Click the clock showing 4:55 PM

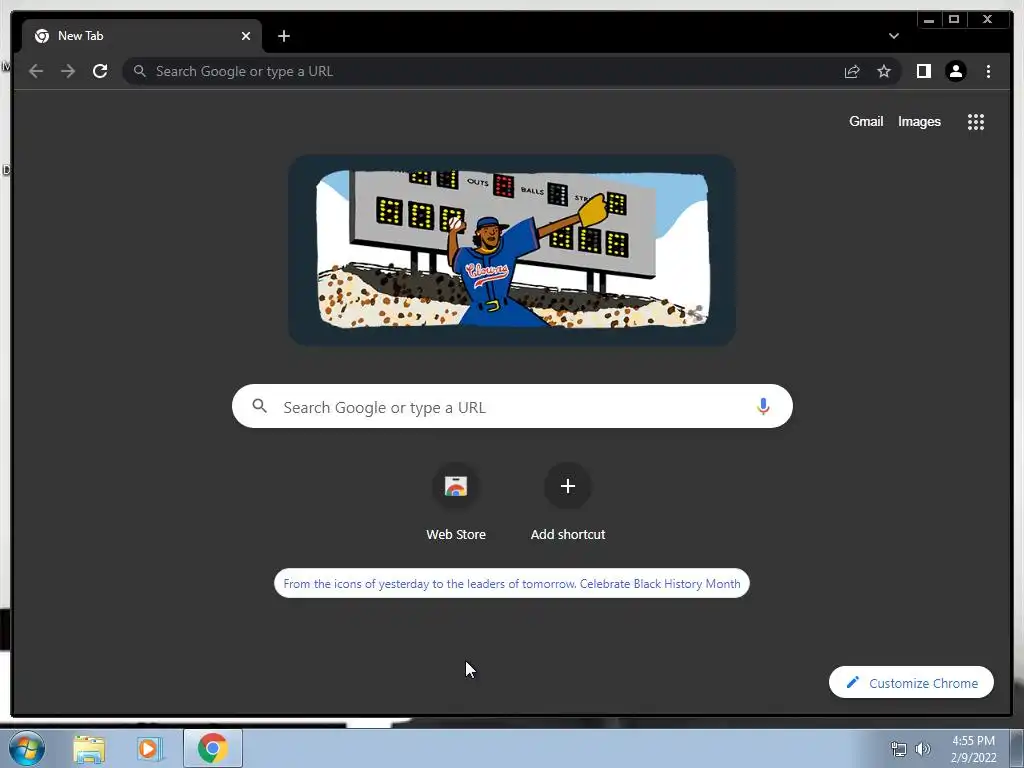point(973,741)
